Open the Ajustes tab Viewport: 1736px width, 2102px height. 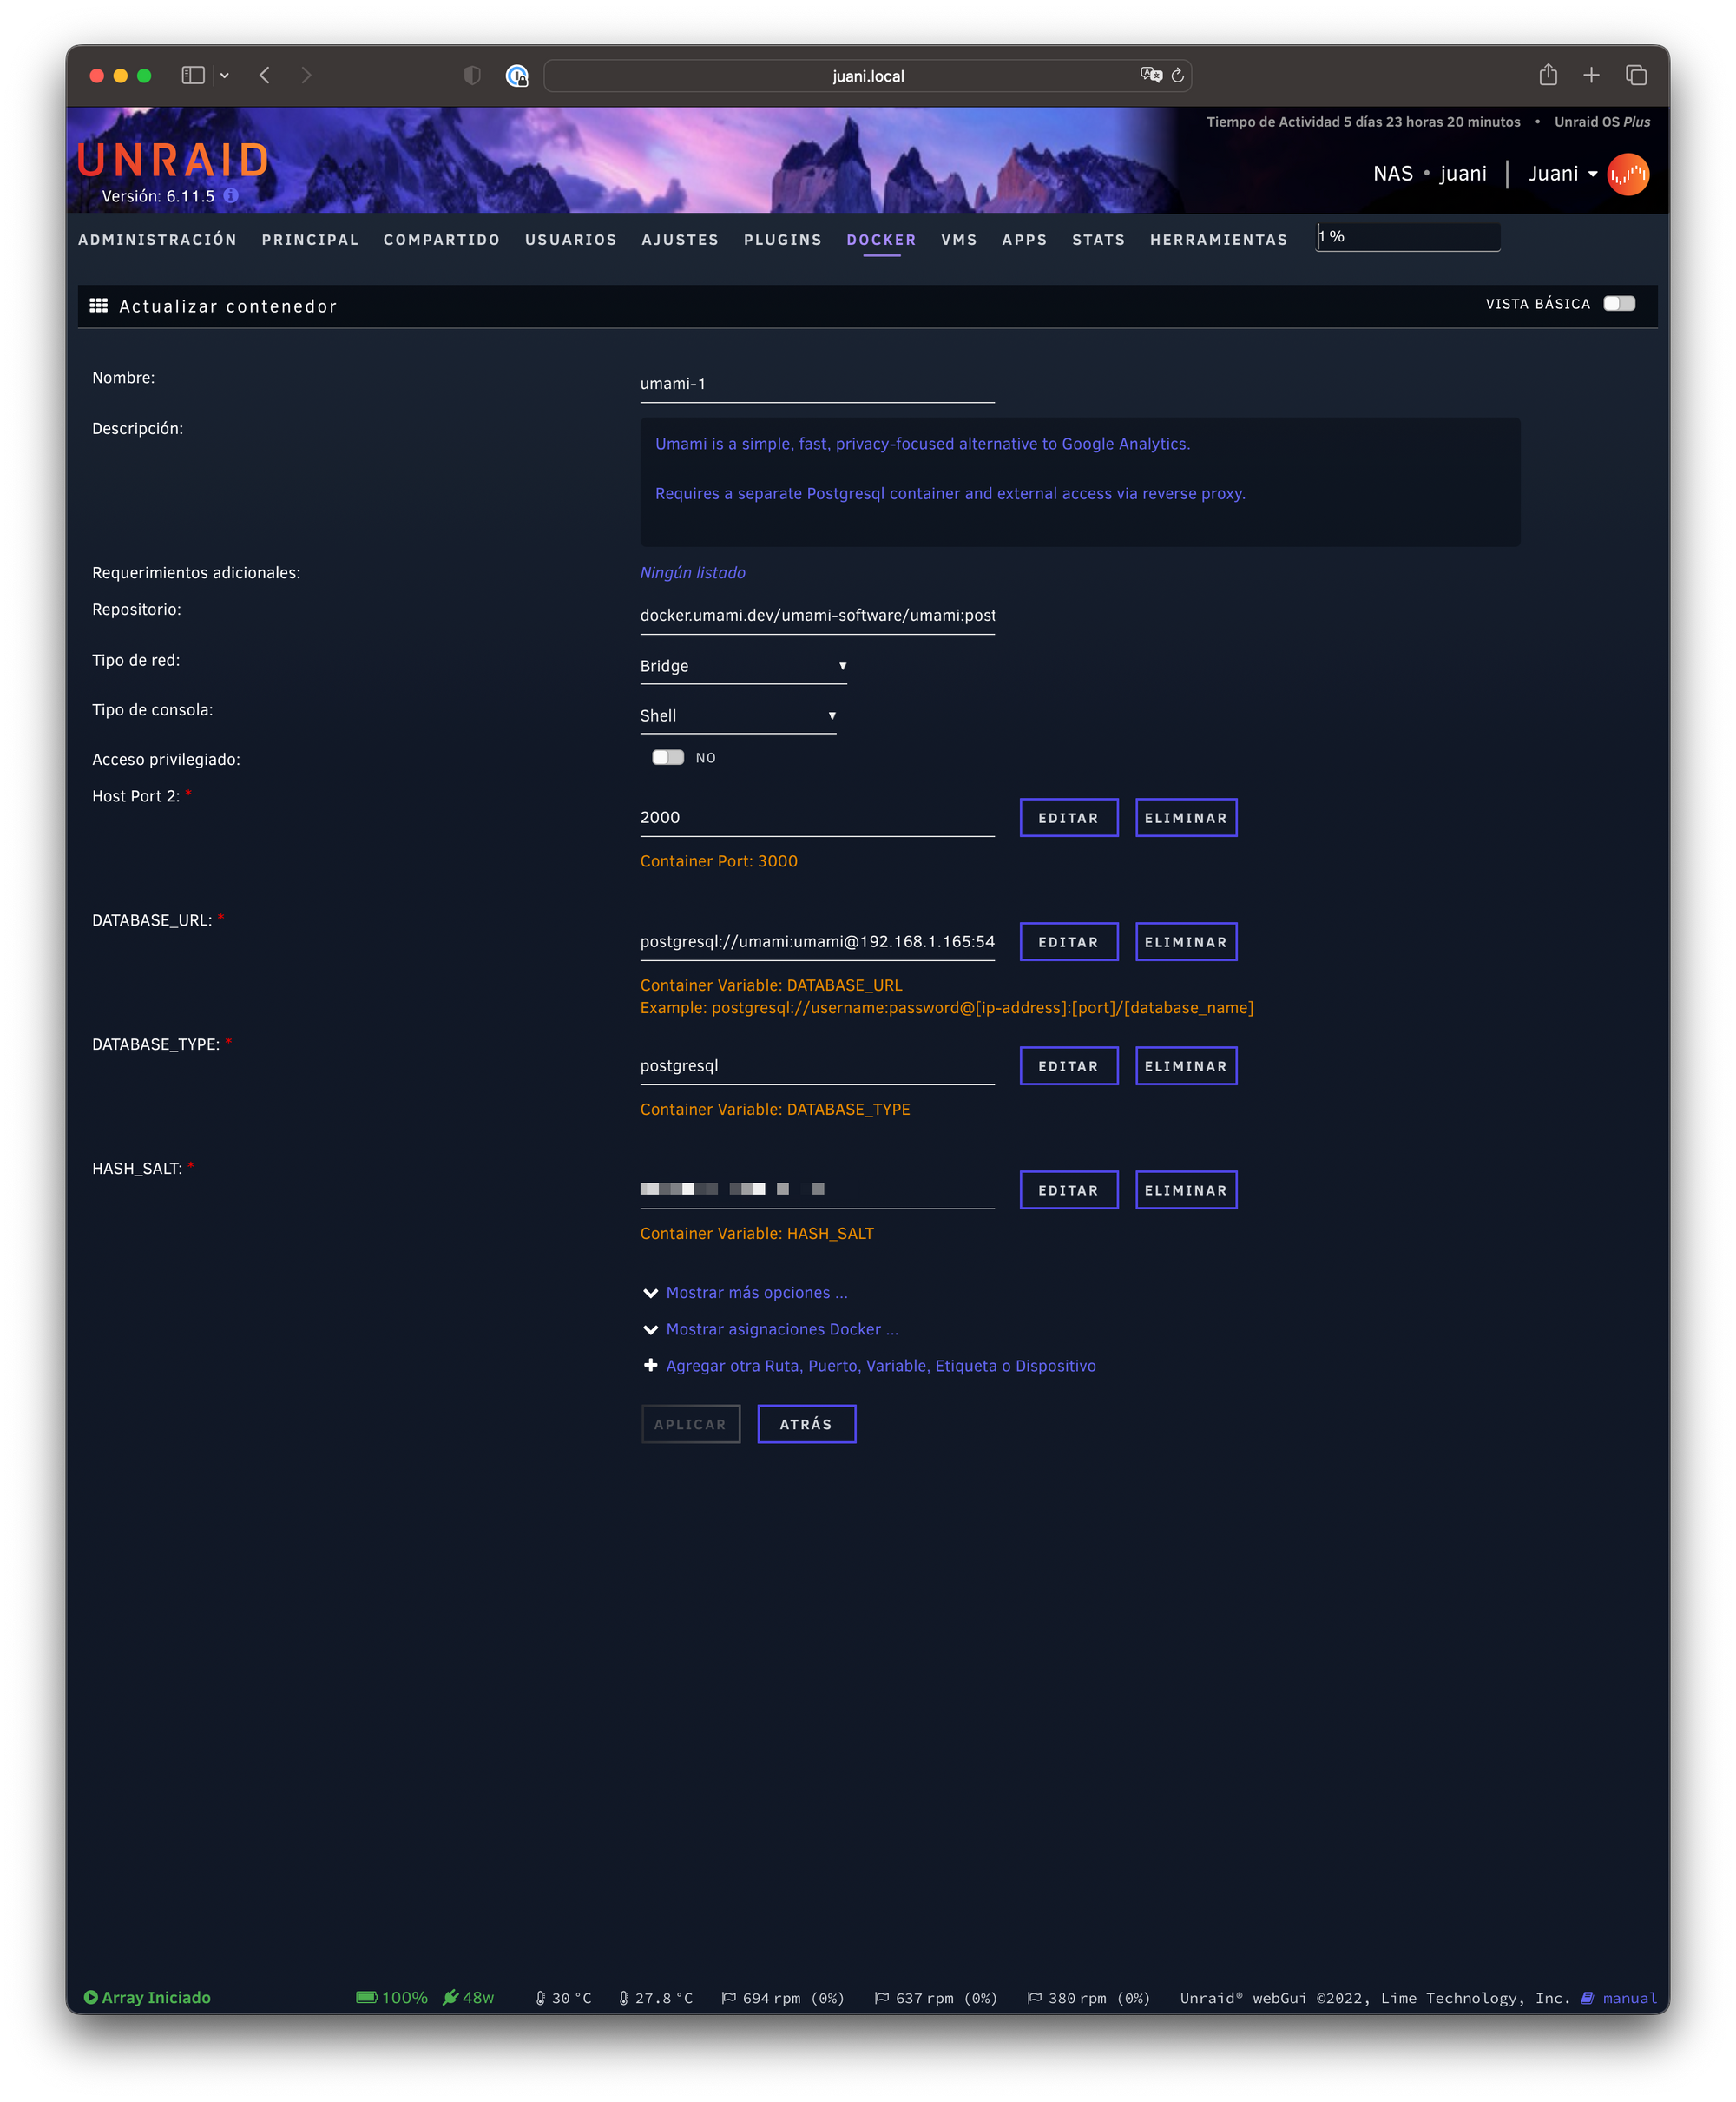tap(680, 240)
